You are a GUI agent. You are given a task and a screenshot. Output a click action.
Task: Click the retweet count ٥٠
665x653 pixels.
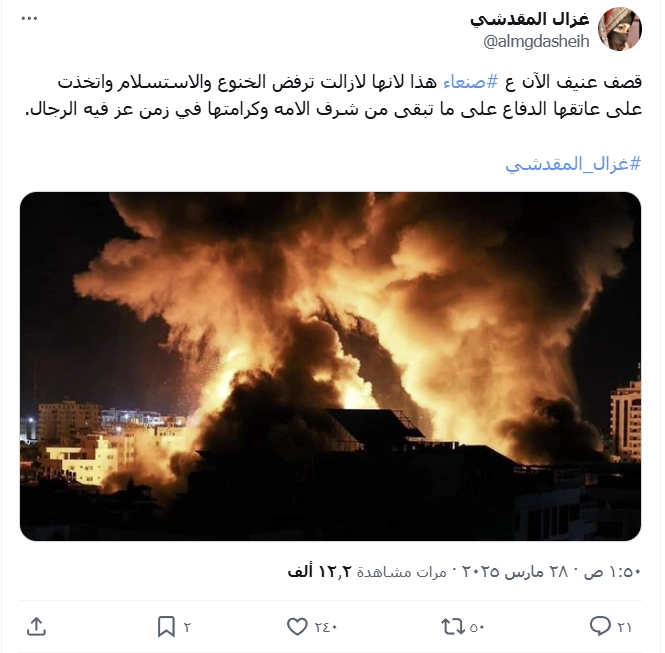[477, 627]
